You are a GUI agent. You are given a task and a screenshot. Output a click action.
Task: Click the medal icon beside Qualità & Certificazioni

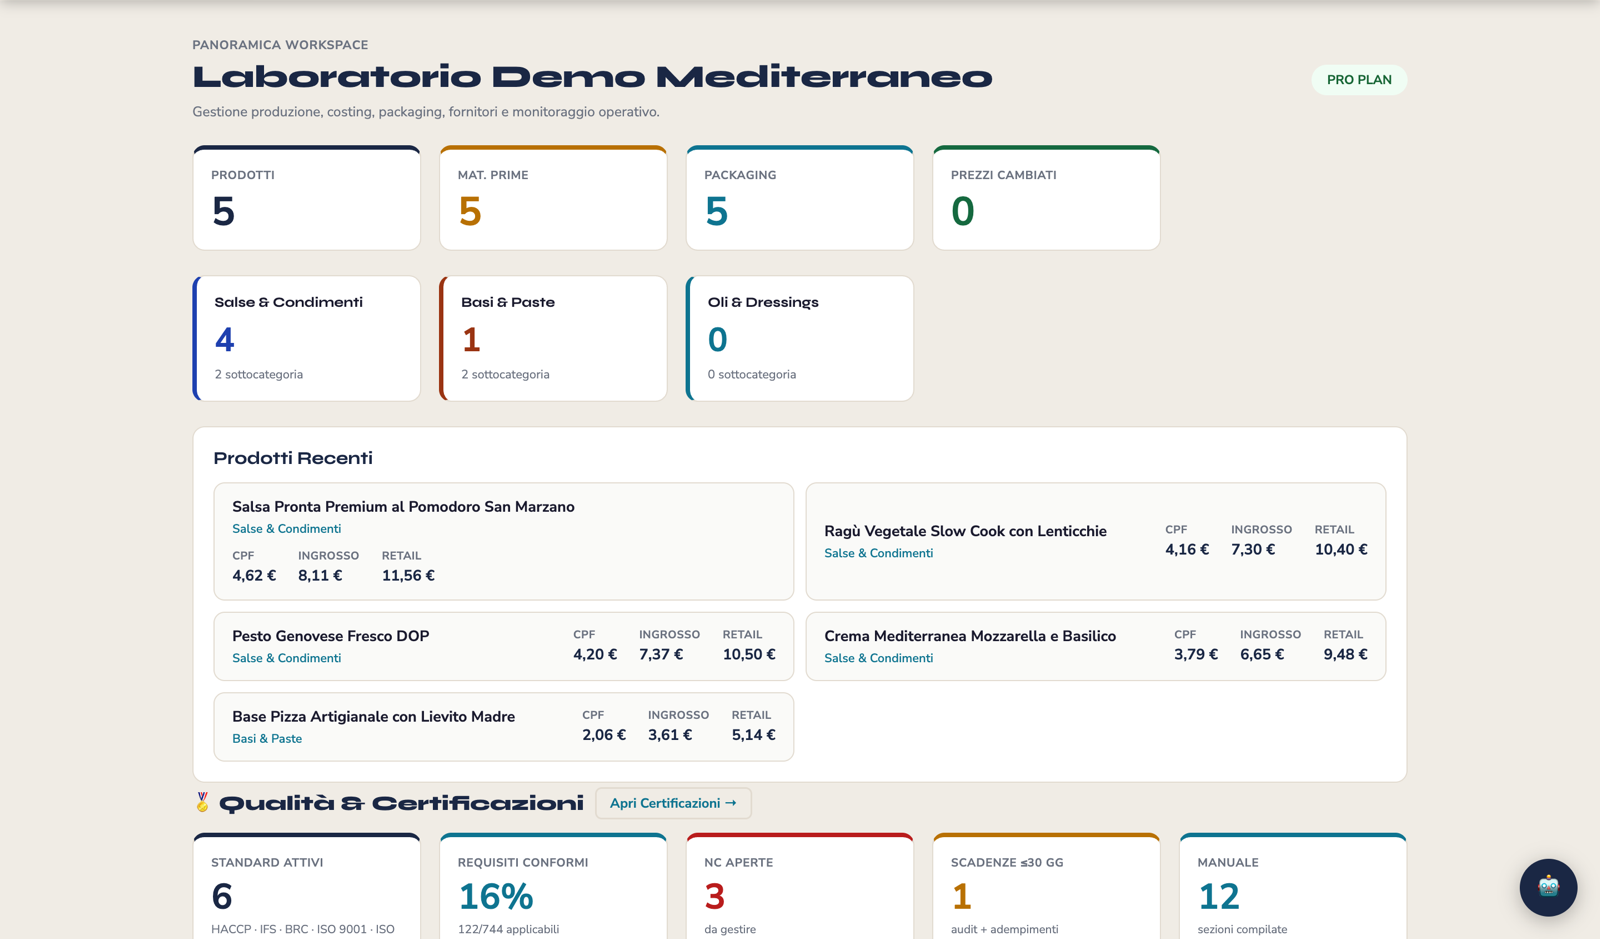pos(202,803)
